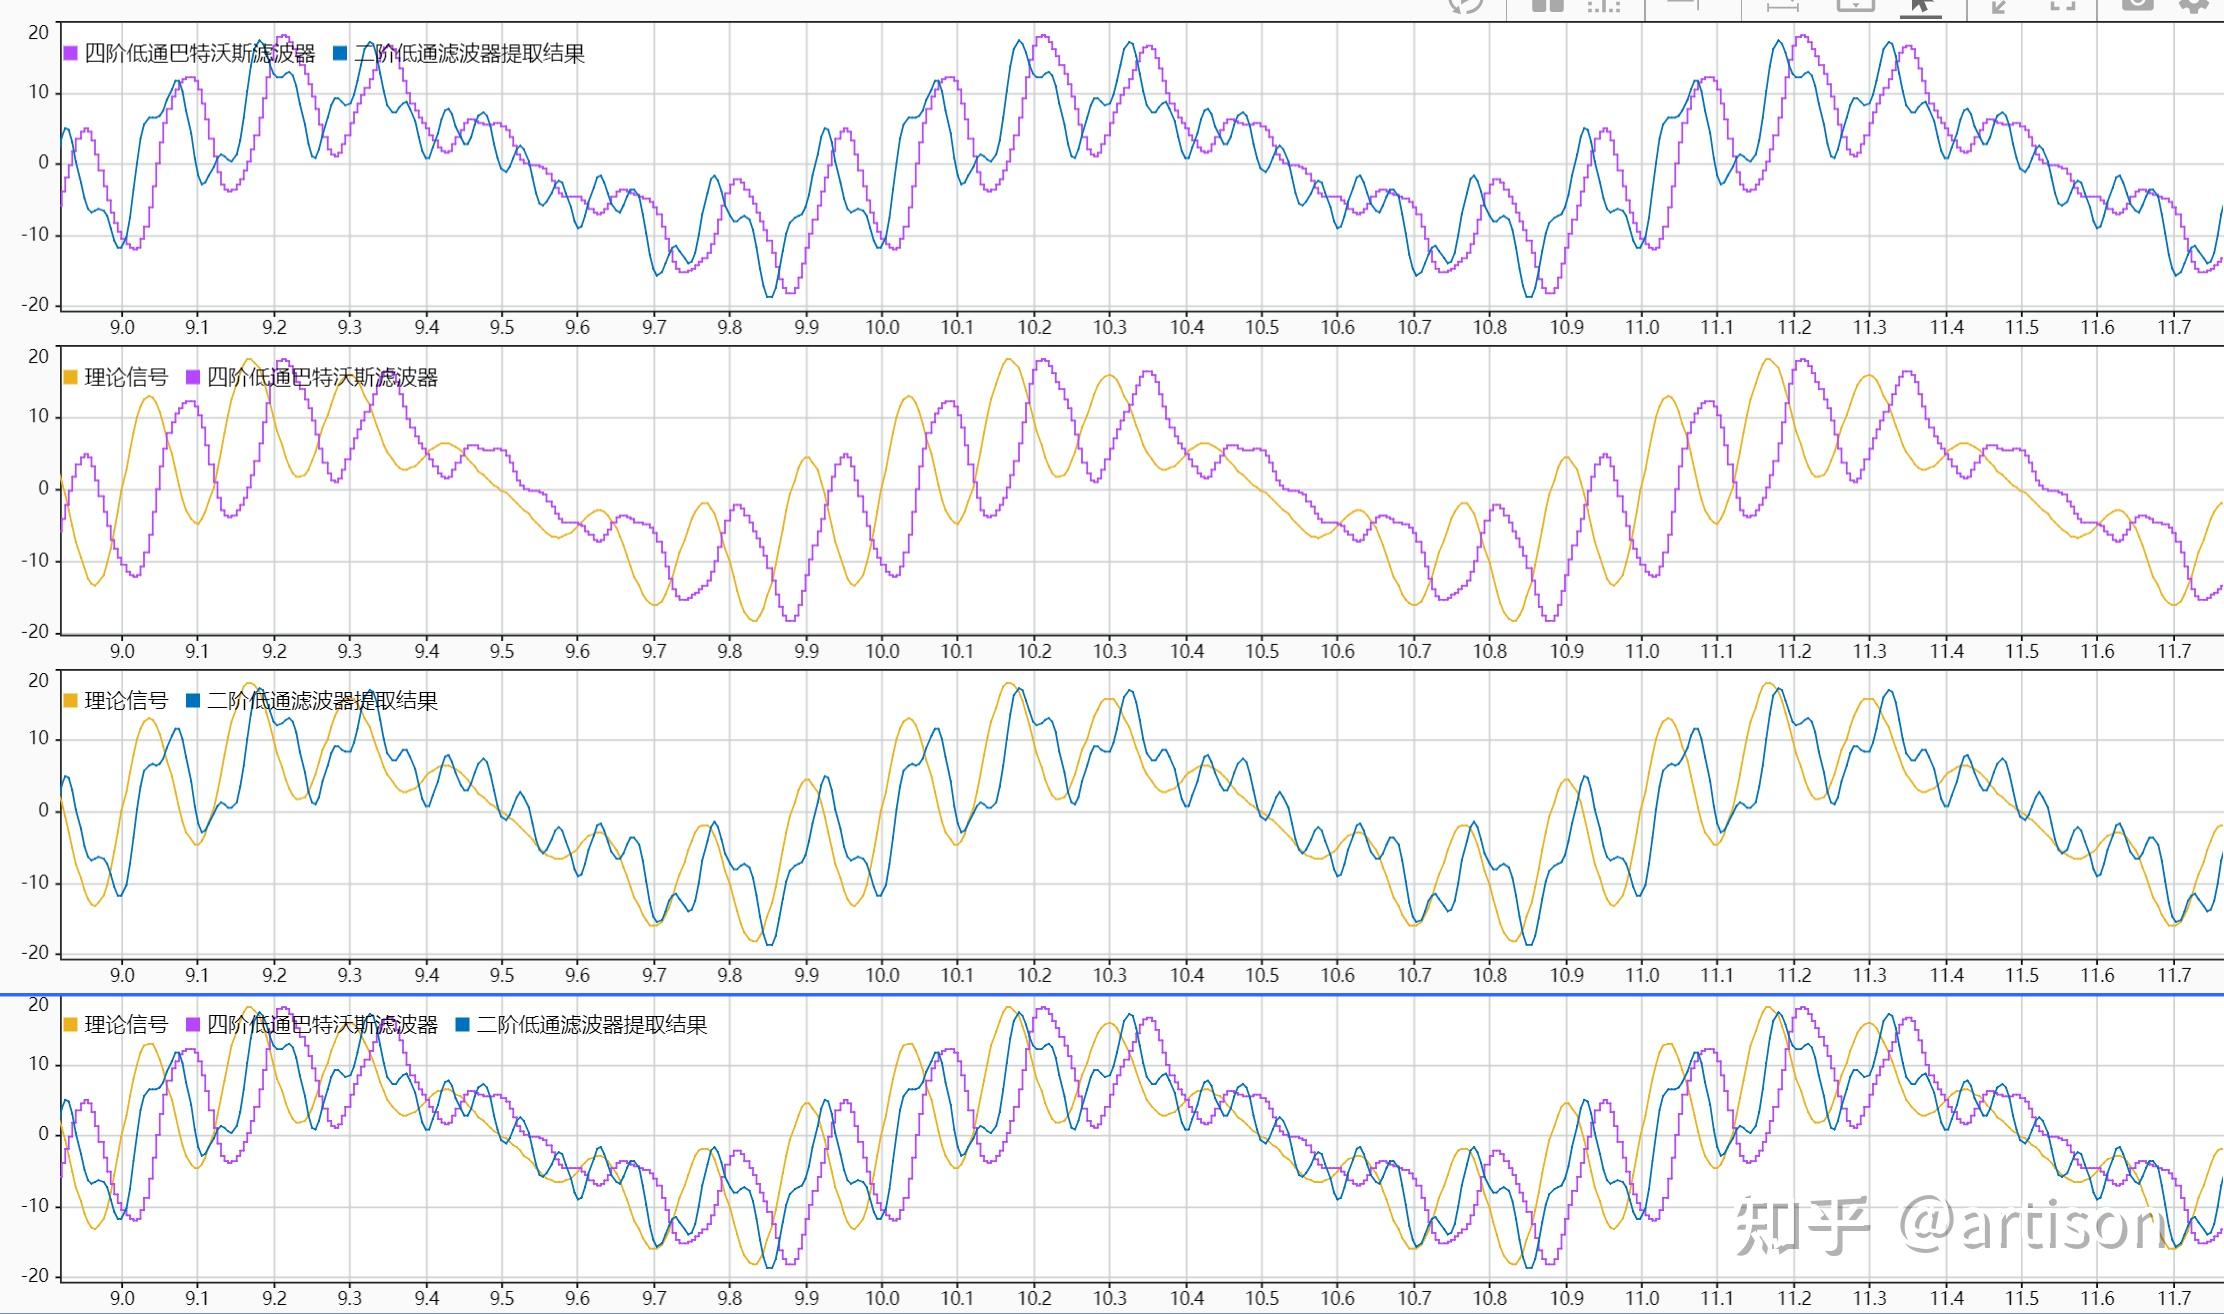
Task: Open the gear settings icon
Action: [2195, 5]
